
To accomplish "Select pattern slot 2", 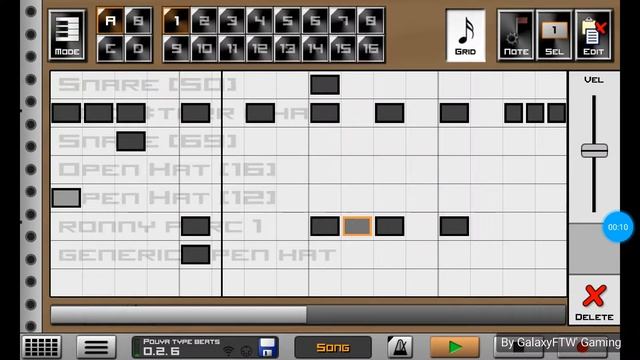I will [204, 21].
